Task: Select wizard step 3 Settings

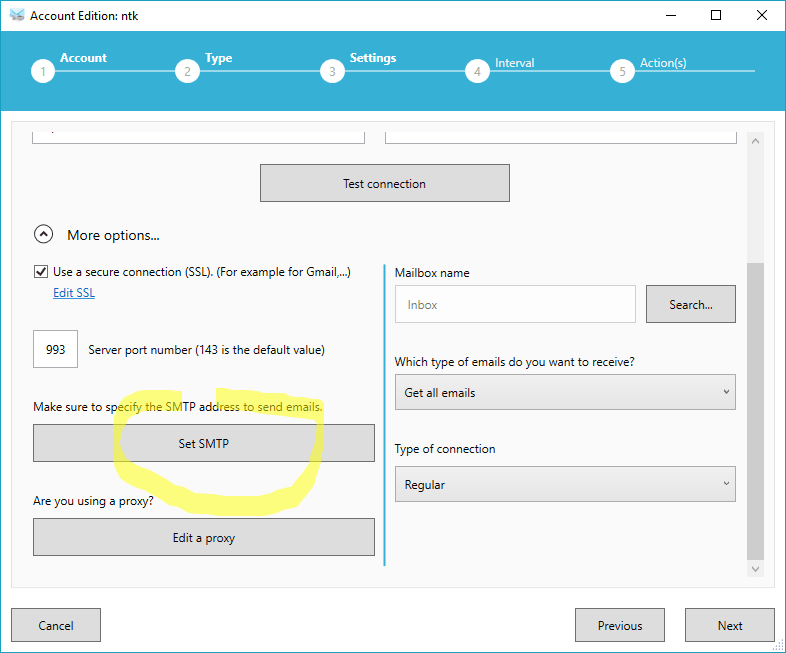Action: pyautogui.click(x=332, y=71)
